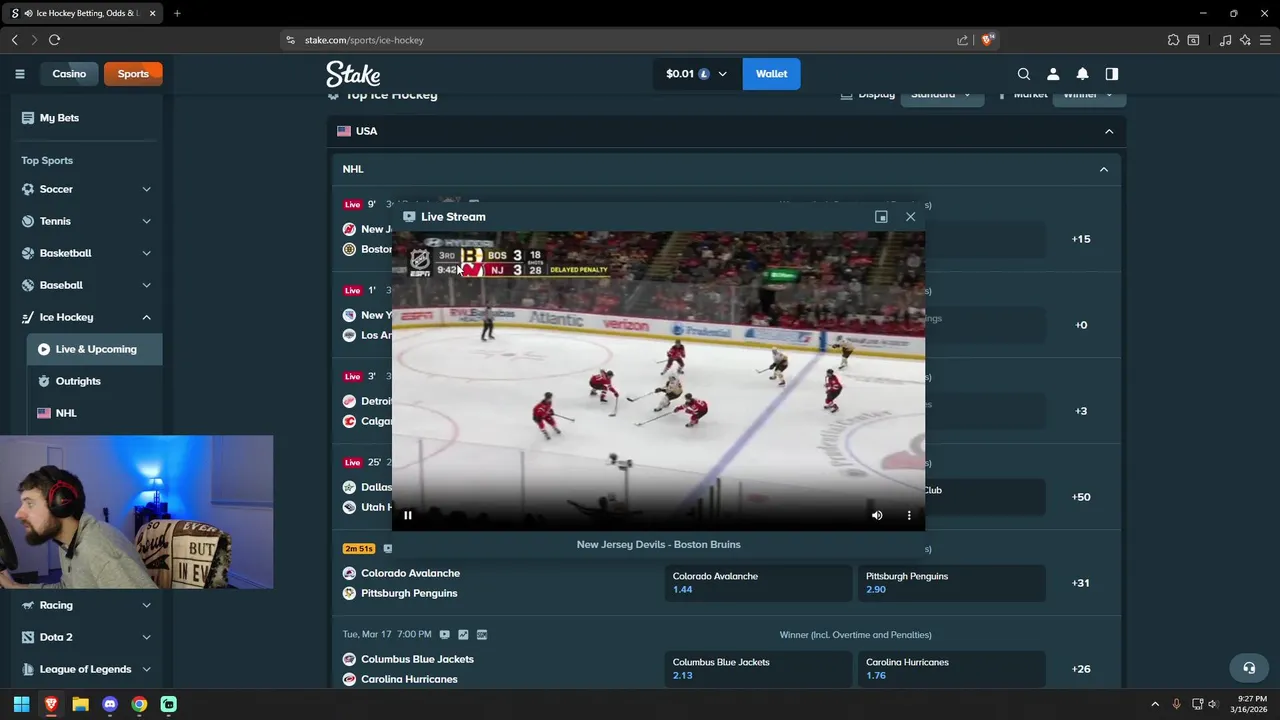Expand the Tennis sidebar section
1280x720 pixels.
click(146, 221)
